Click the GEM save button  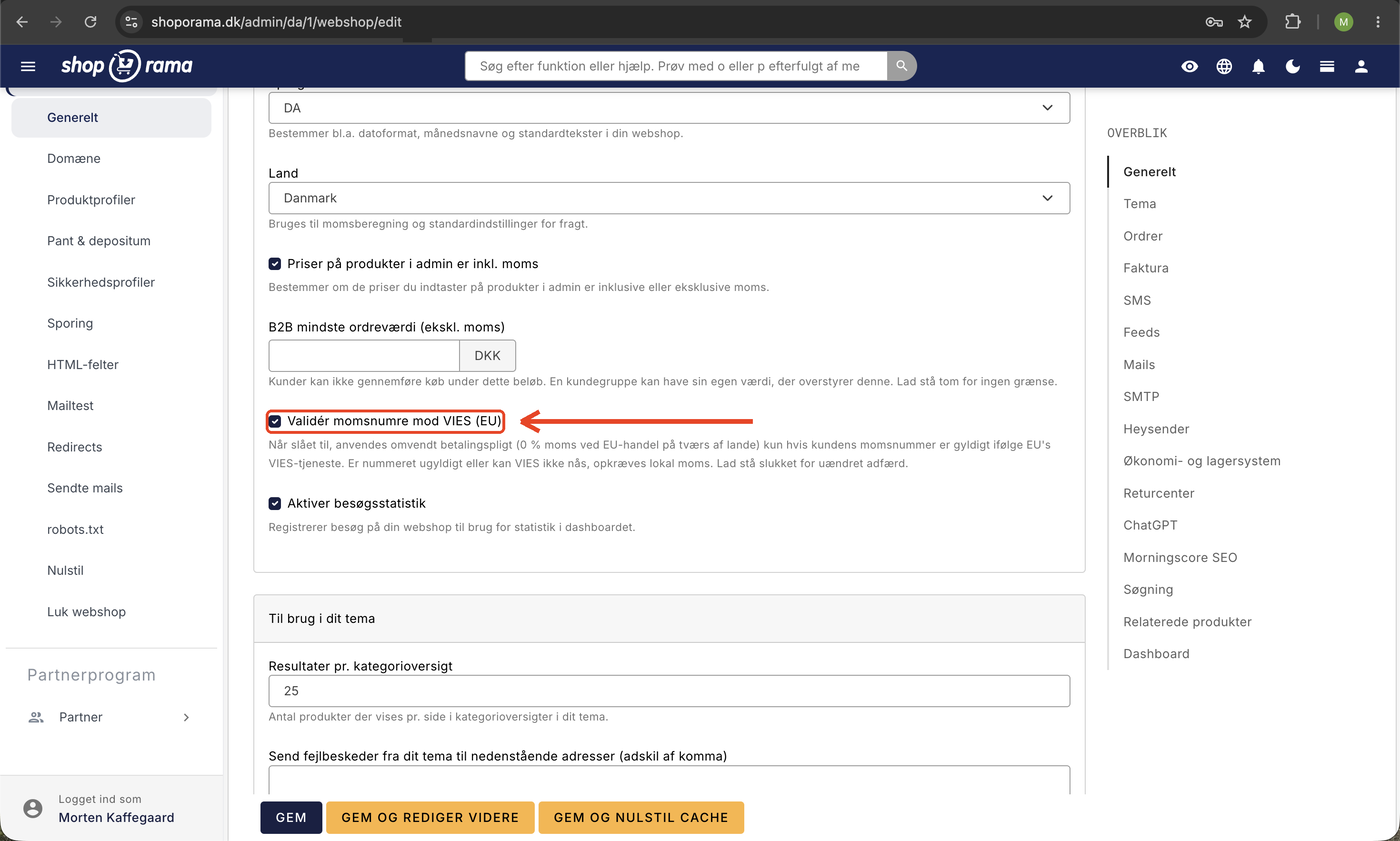pyautogui.click(x=291, y=817)
